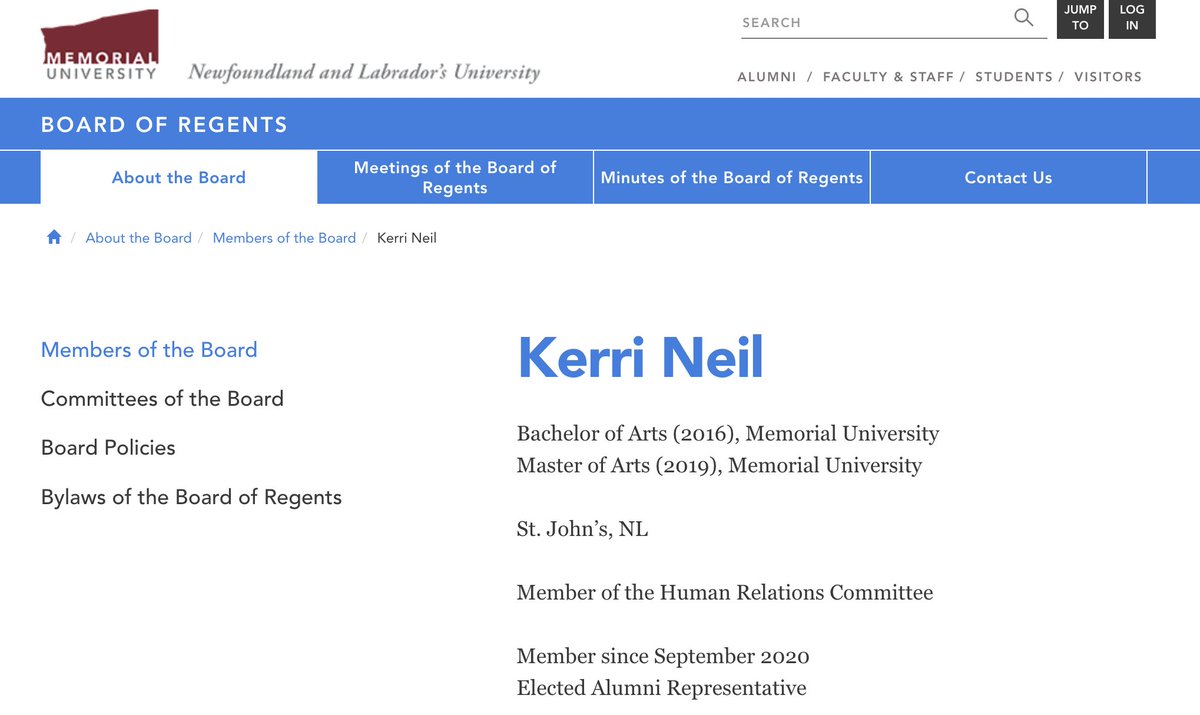
Task: Open Minutes of the Board of Regents tab
Action: tap(732, 177)
